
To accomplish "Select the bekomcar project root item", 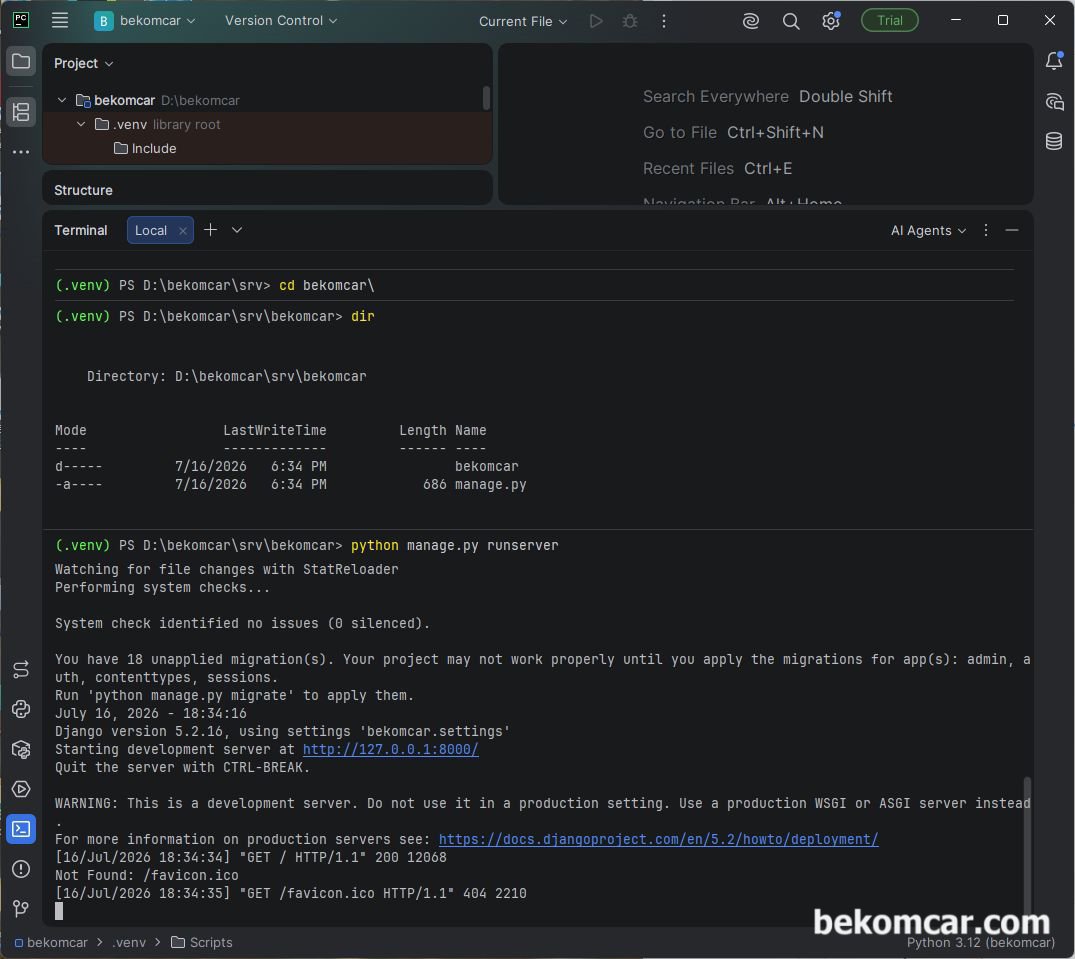I will [x=158, y=100].
